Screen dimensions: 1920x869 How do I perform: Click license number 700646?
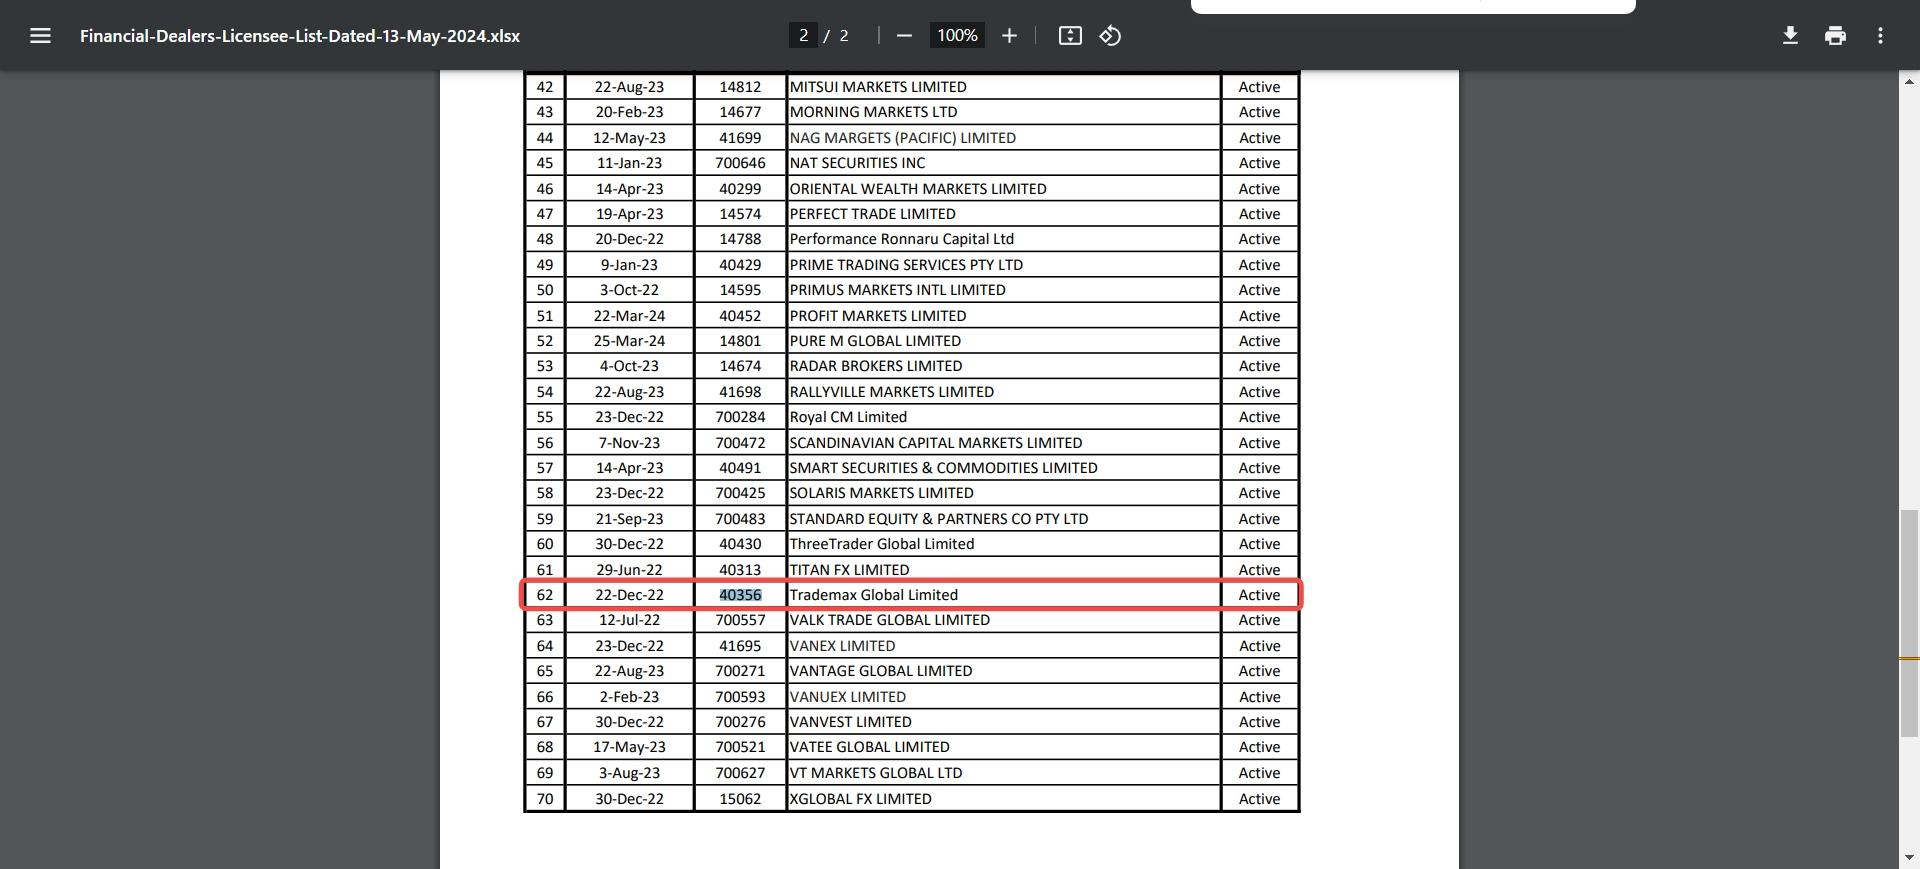click(740, 163)
